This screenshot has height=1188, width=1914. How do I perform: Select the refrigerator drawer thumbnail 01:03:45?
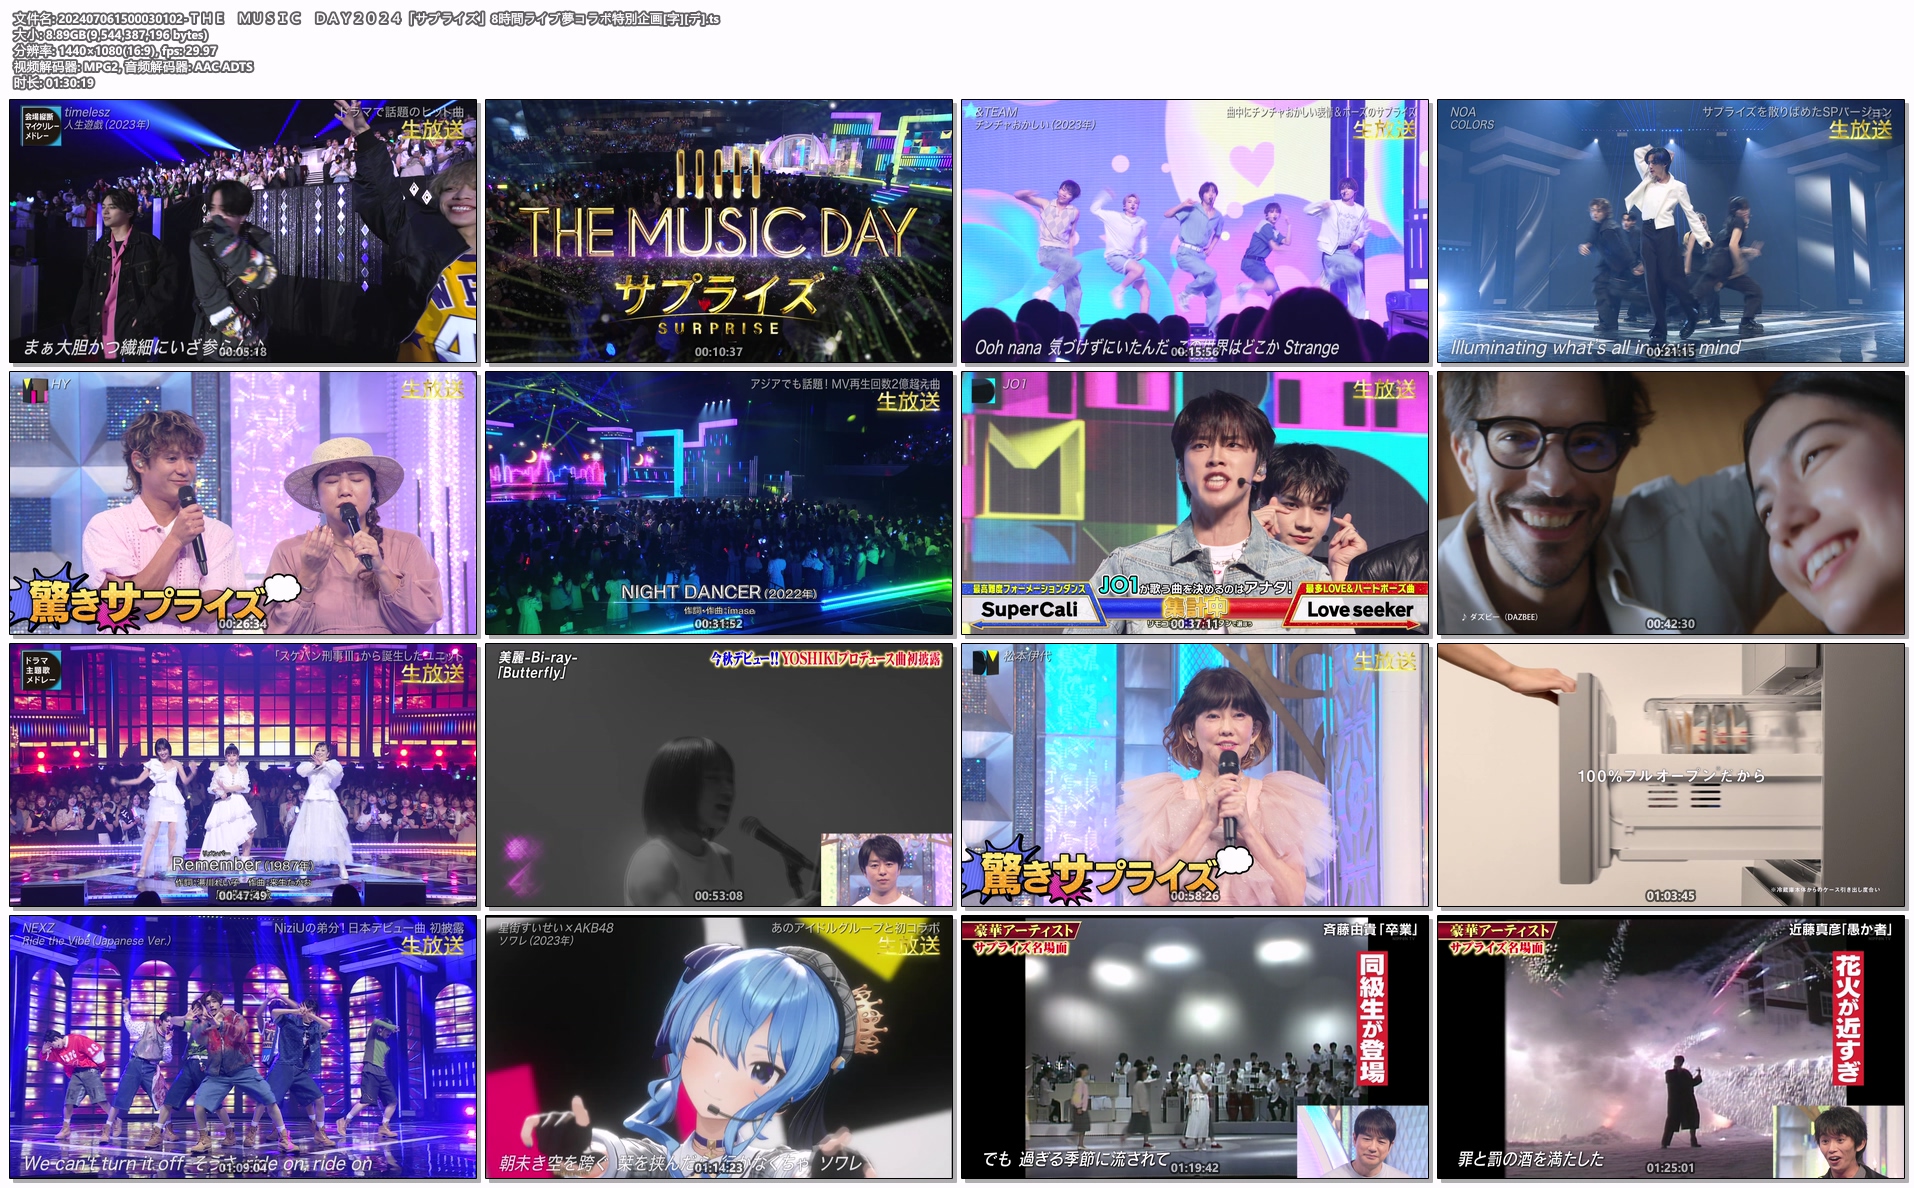click(1671, 775)
